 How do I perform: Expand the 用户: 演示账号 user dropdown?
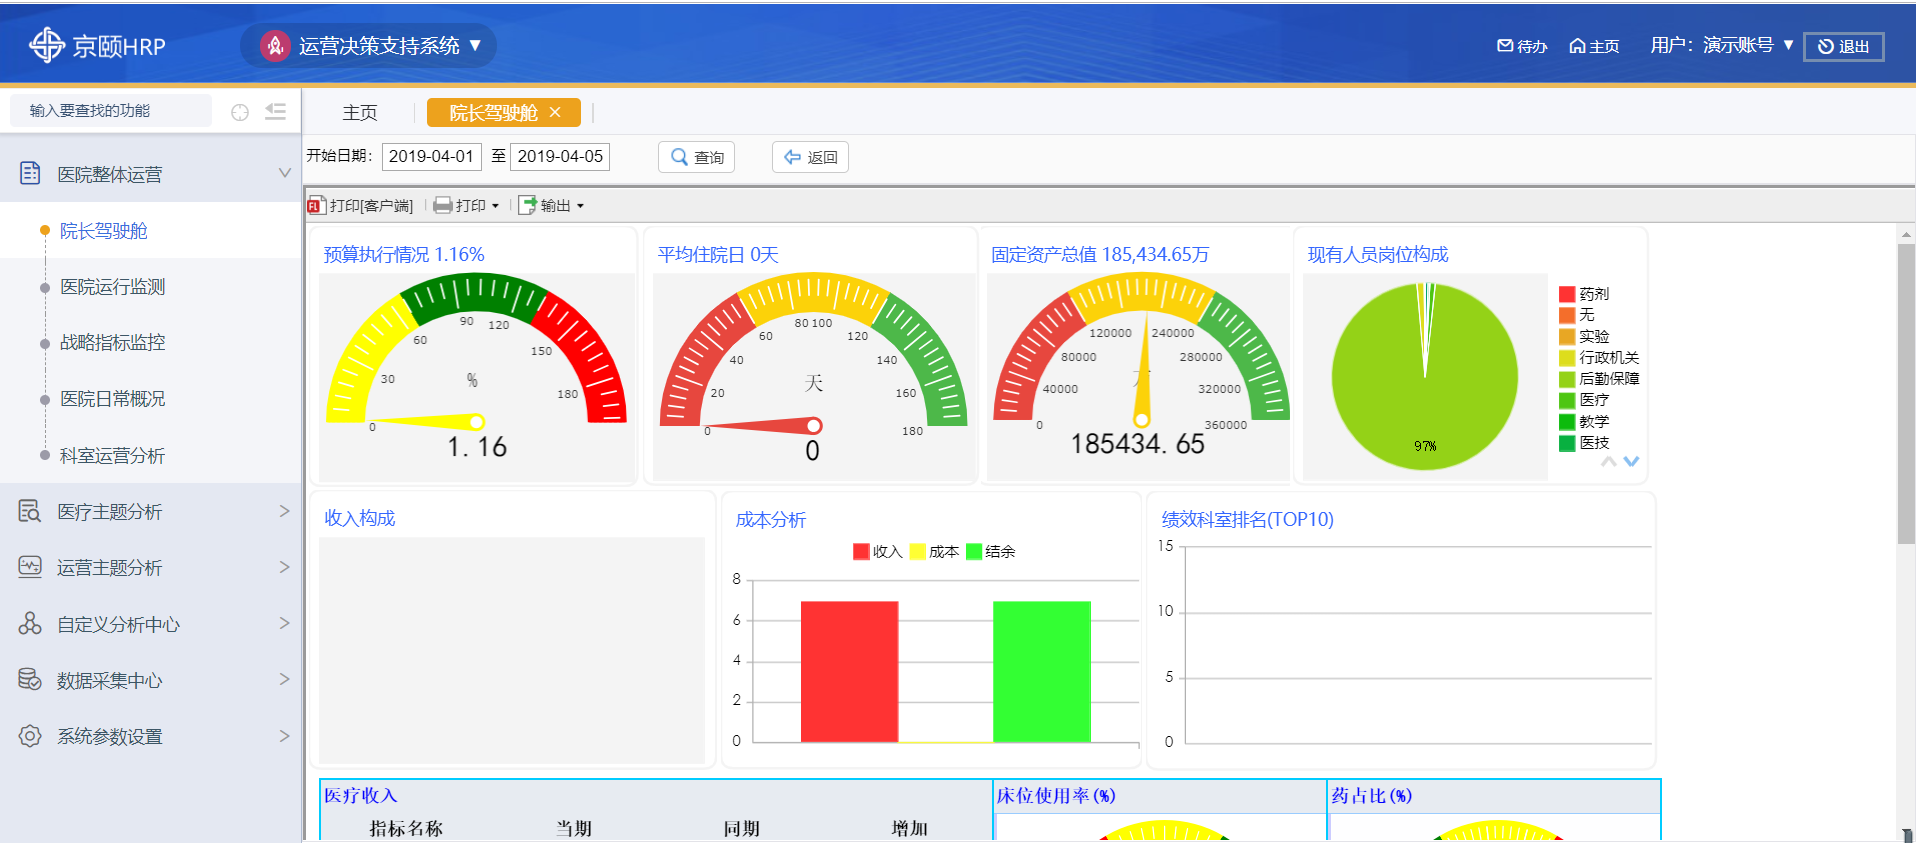coord(1789,45)
